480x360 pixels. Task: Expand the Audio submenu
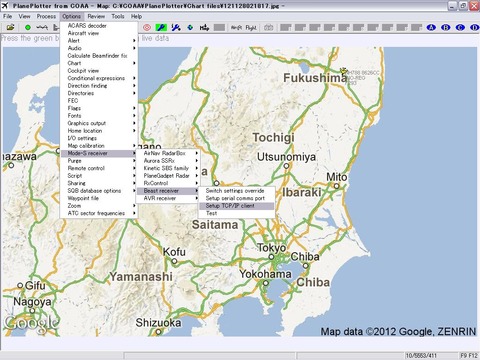tap(99, 48)
